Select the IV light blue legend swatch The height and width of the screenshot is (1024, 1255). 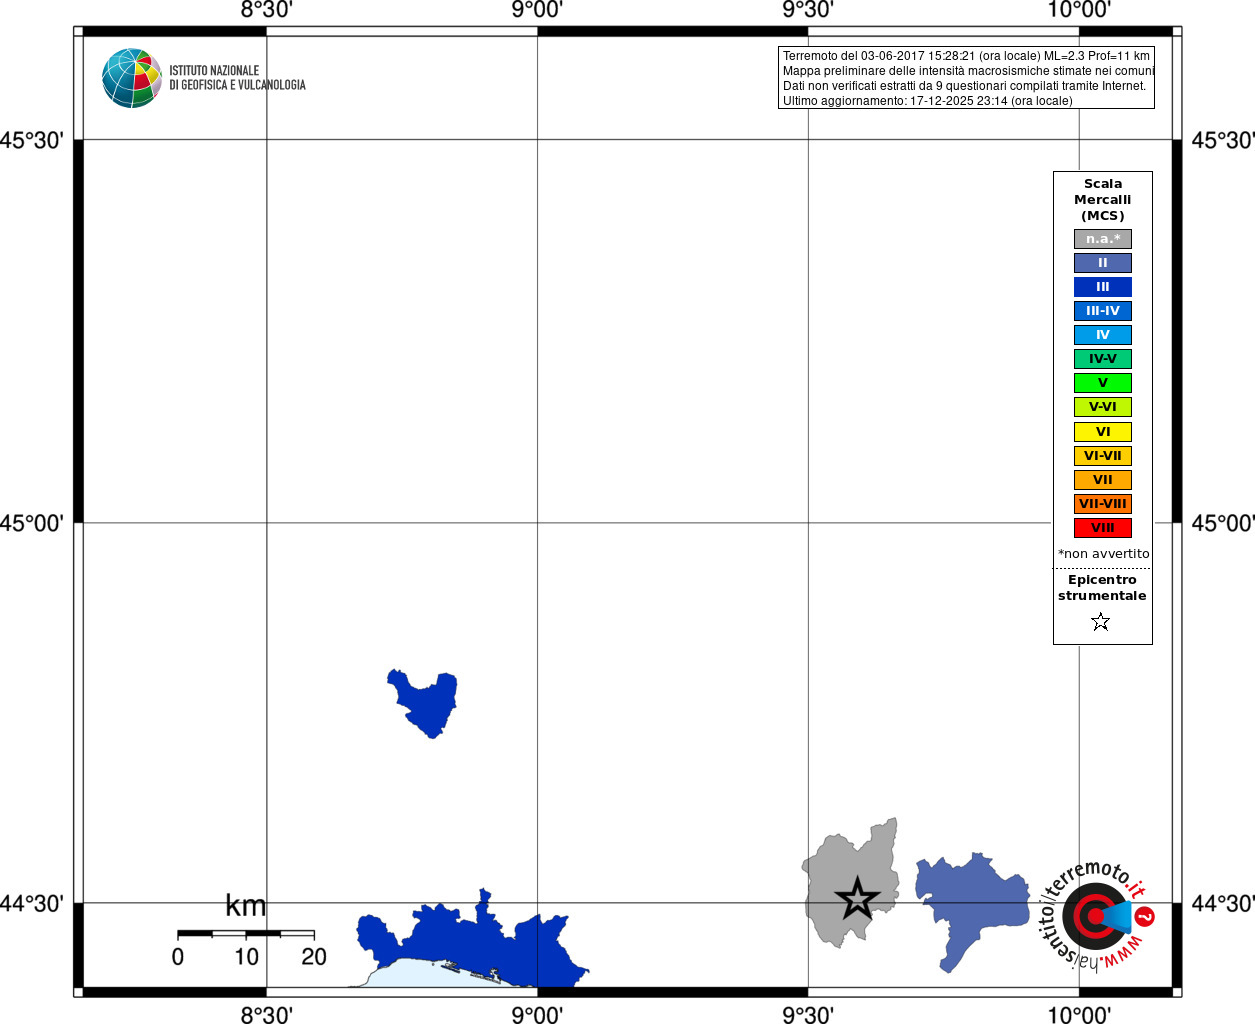pos(1103,335)
